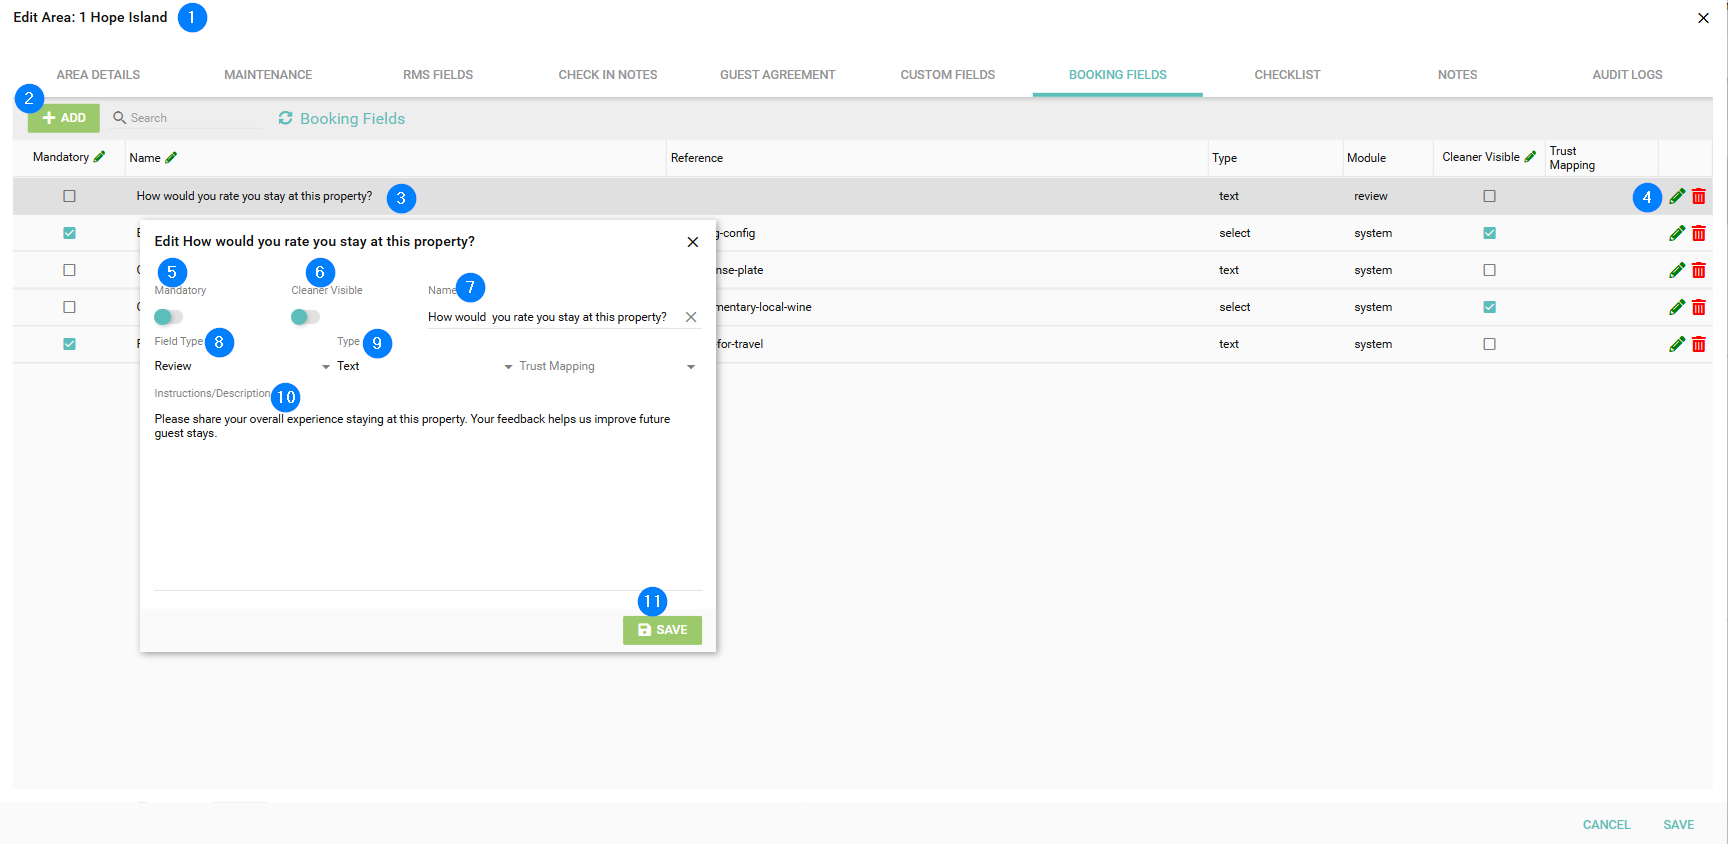Image resolution: width=1728 pixels, height=844 pixels.
Task: Check the Mandatory checkbox for the review row
Action: [x=69, y=196]
